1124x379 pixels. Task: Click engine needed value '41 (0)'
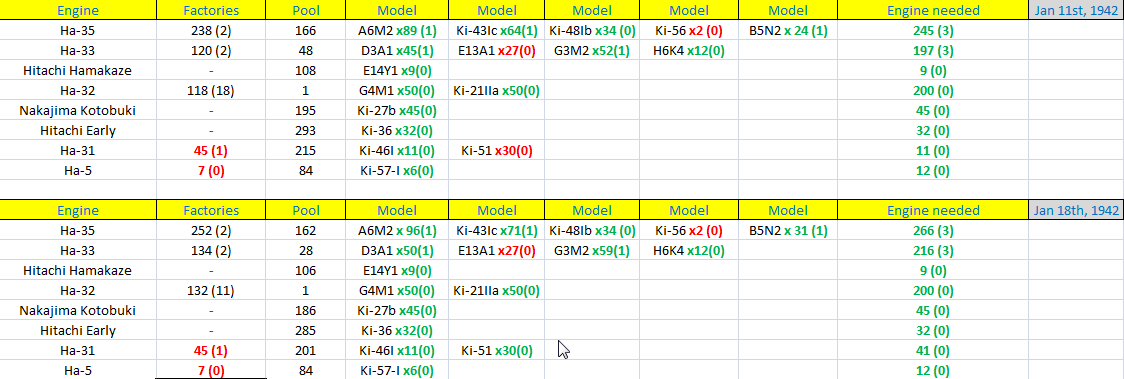coord(933,351)
